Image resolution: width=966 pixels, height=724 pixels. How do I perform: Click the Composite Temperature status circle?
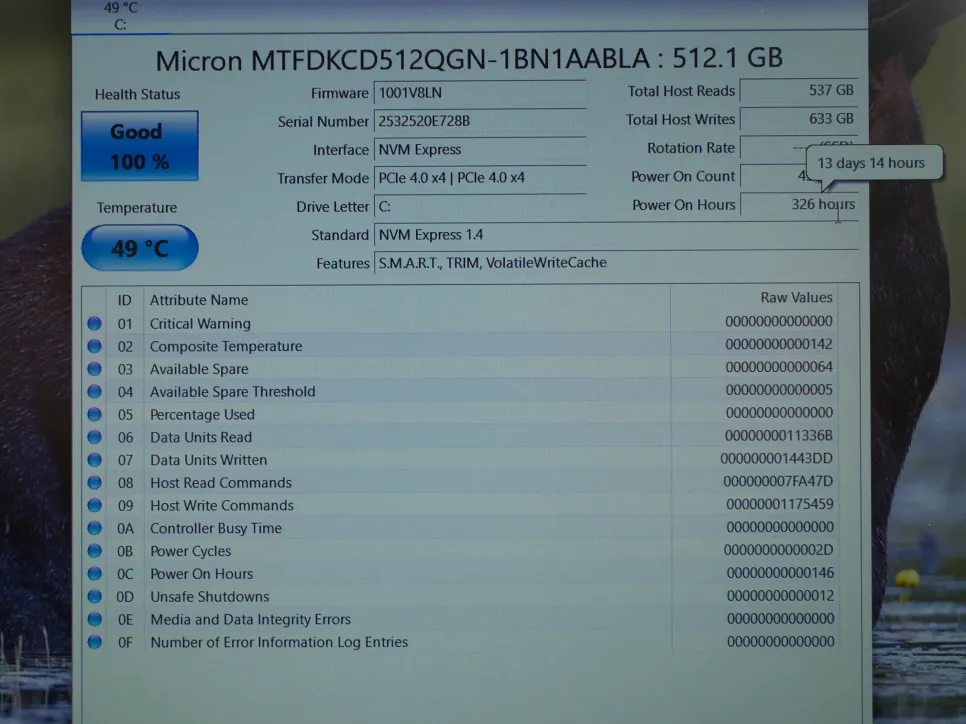point(95,346)
